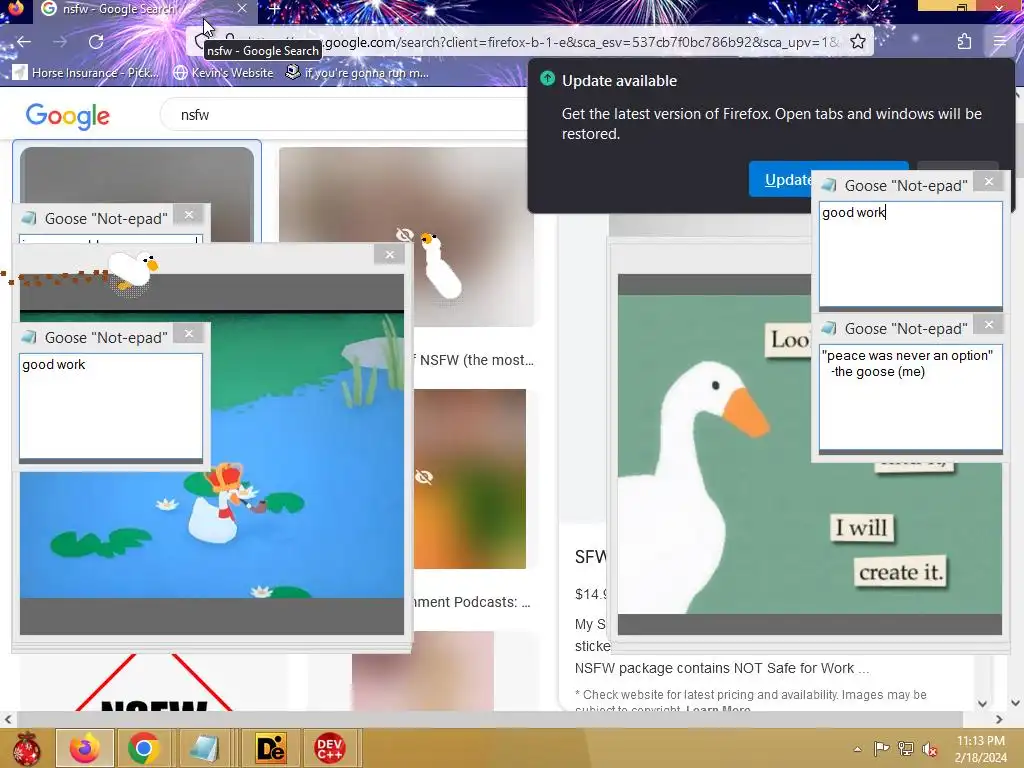Open the Action Center flag icon

click(x=881, y=749)
